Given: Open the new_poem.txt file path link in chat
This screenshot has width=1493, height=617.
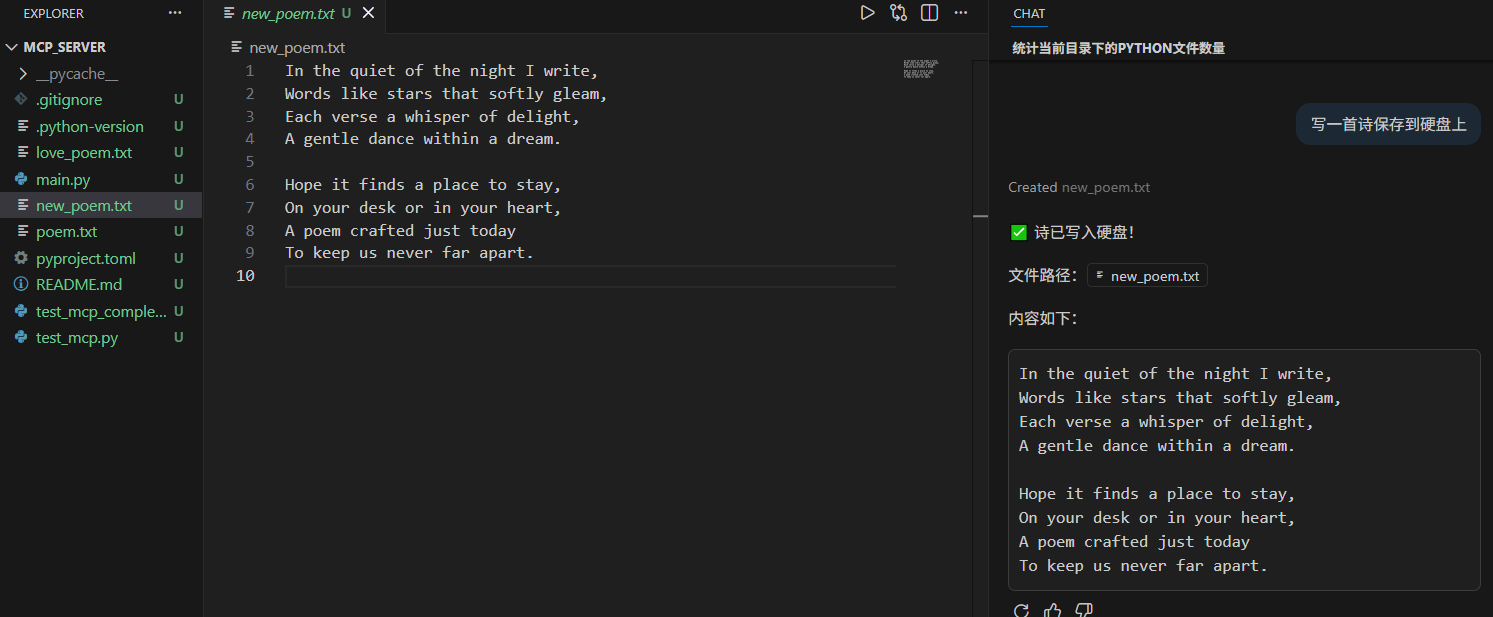Looking at the screenshot, I should click(x=1147, y=276).
